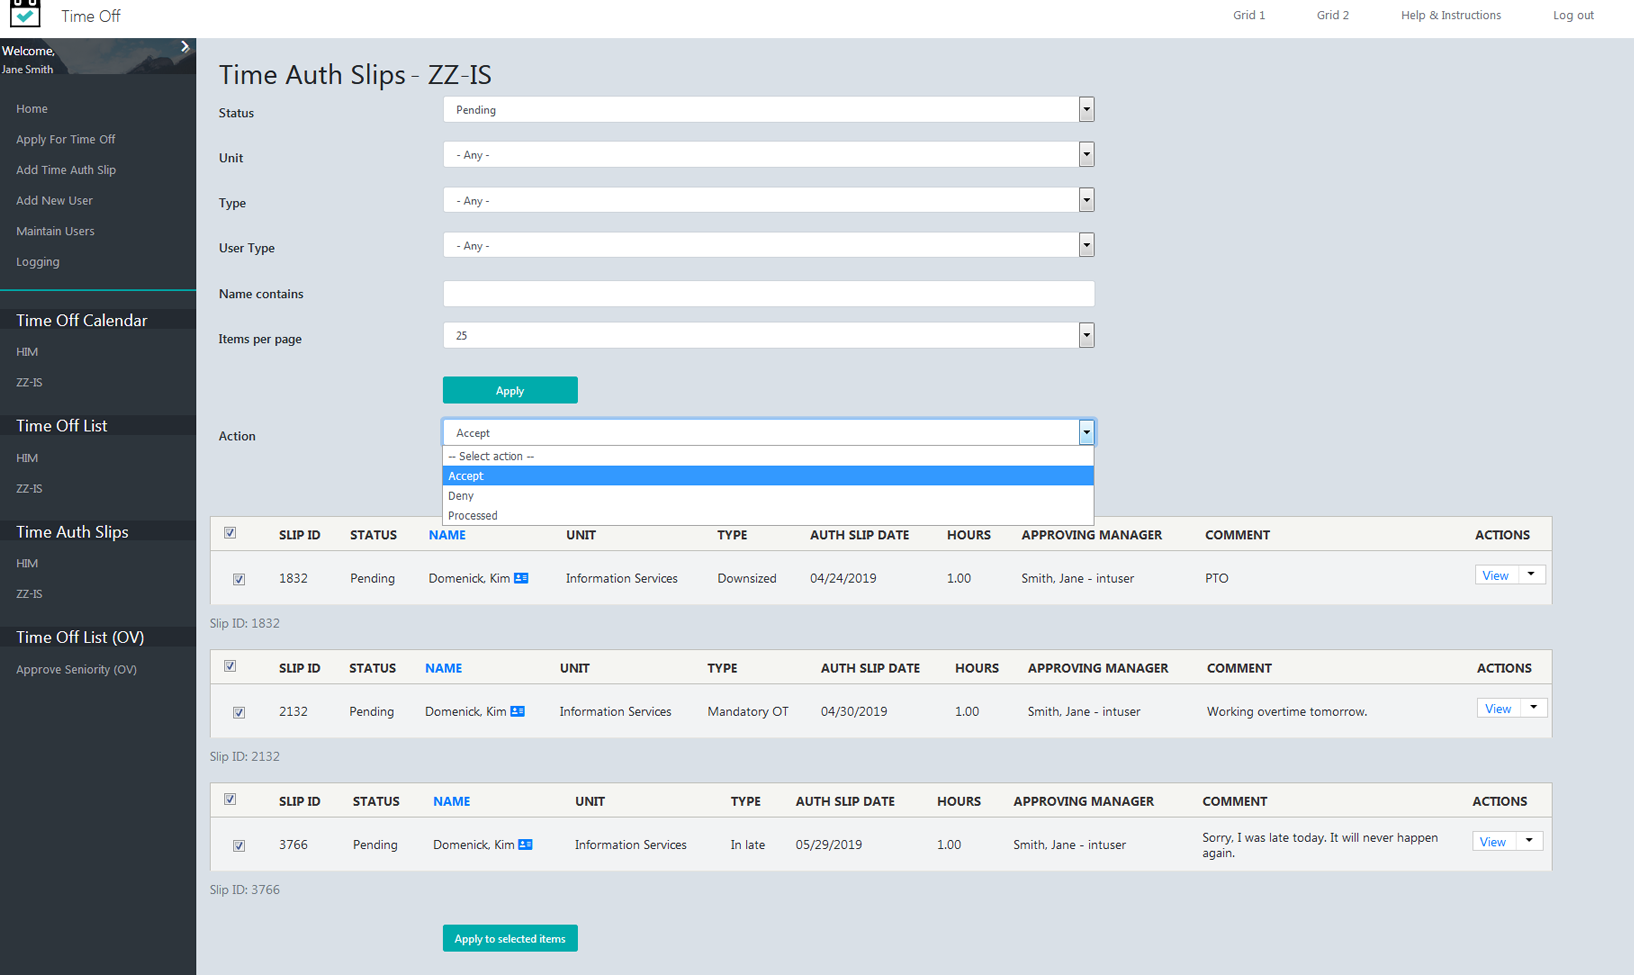This screenshot has width=1634, height=975.
Task: Open the Status filter dropdown
Action: pos(1086,109)
